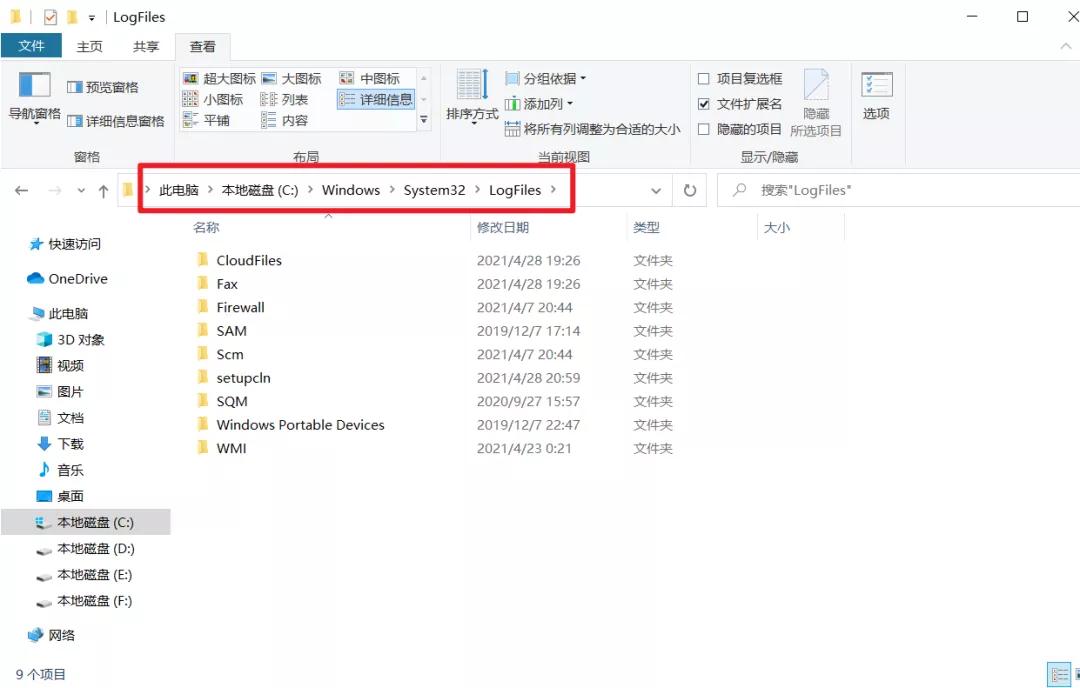Screen dimensions: 1080x688
Task: Open the SQM folder
Action: (x=231, y=401)
